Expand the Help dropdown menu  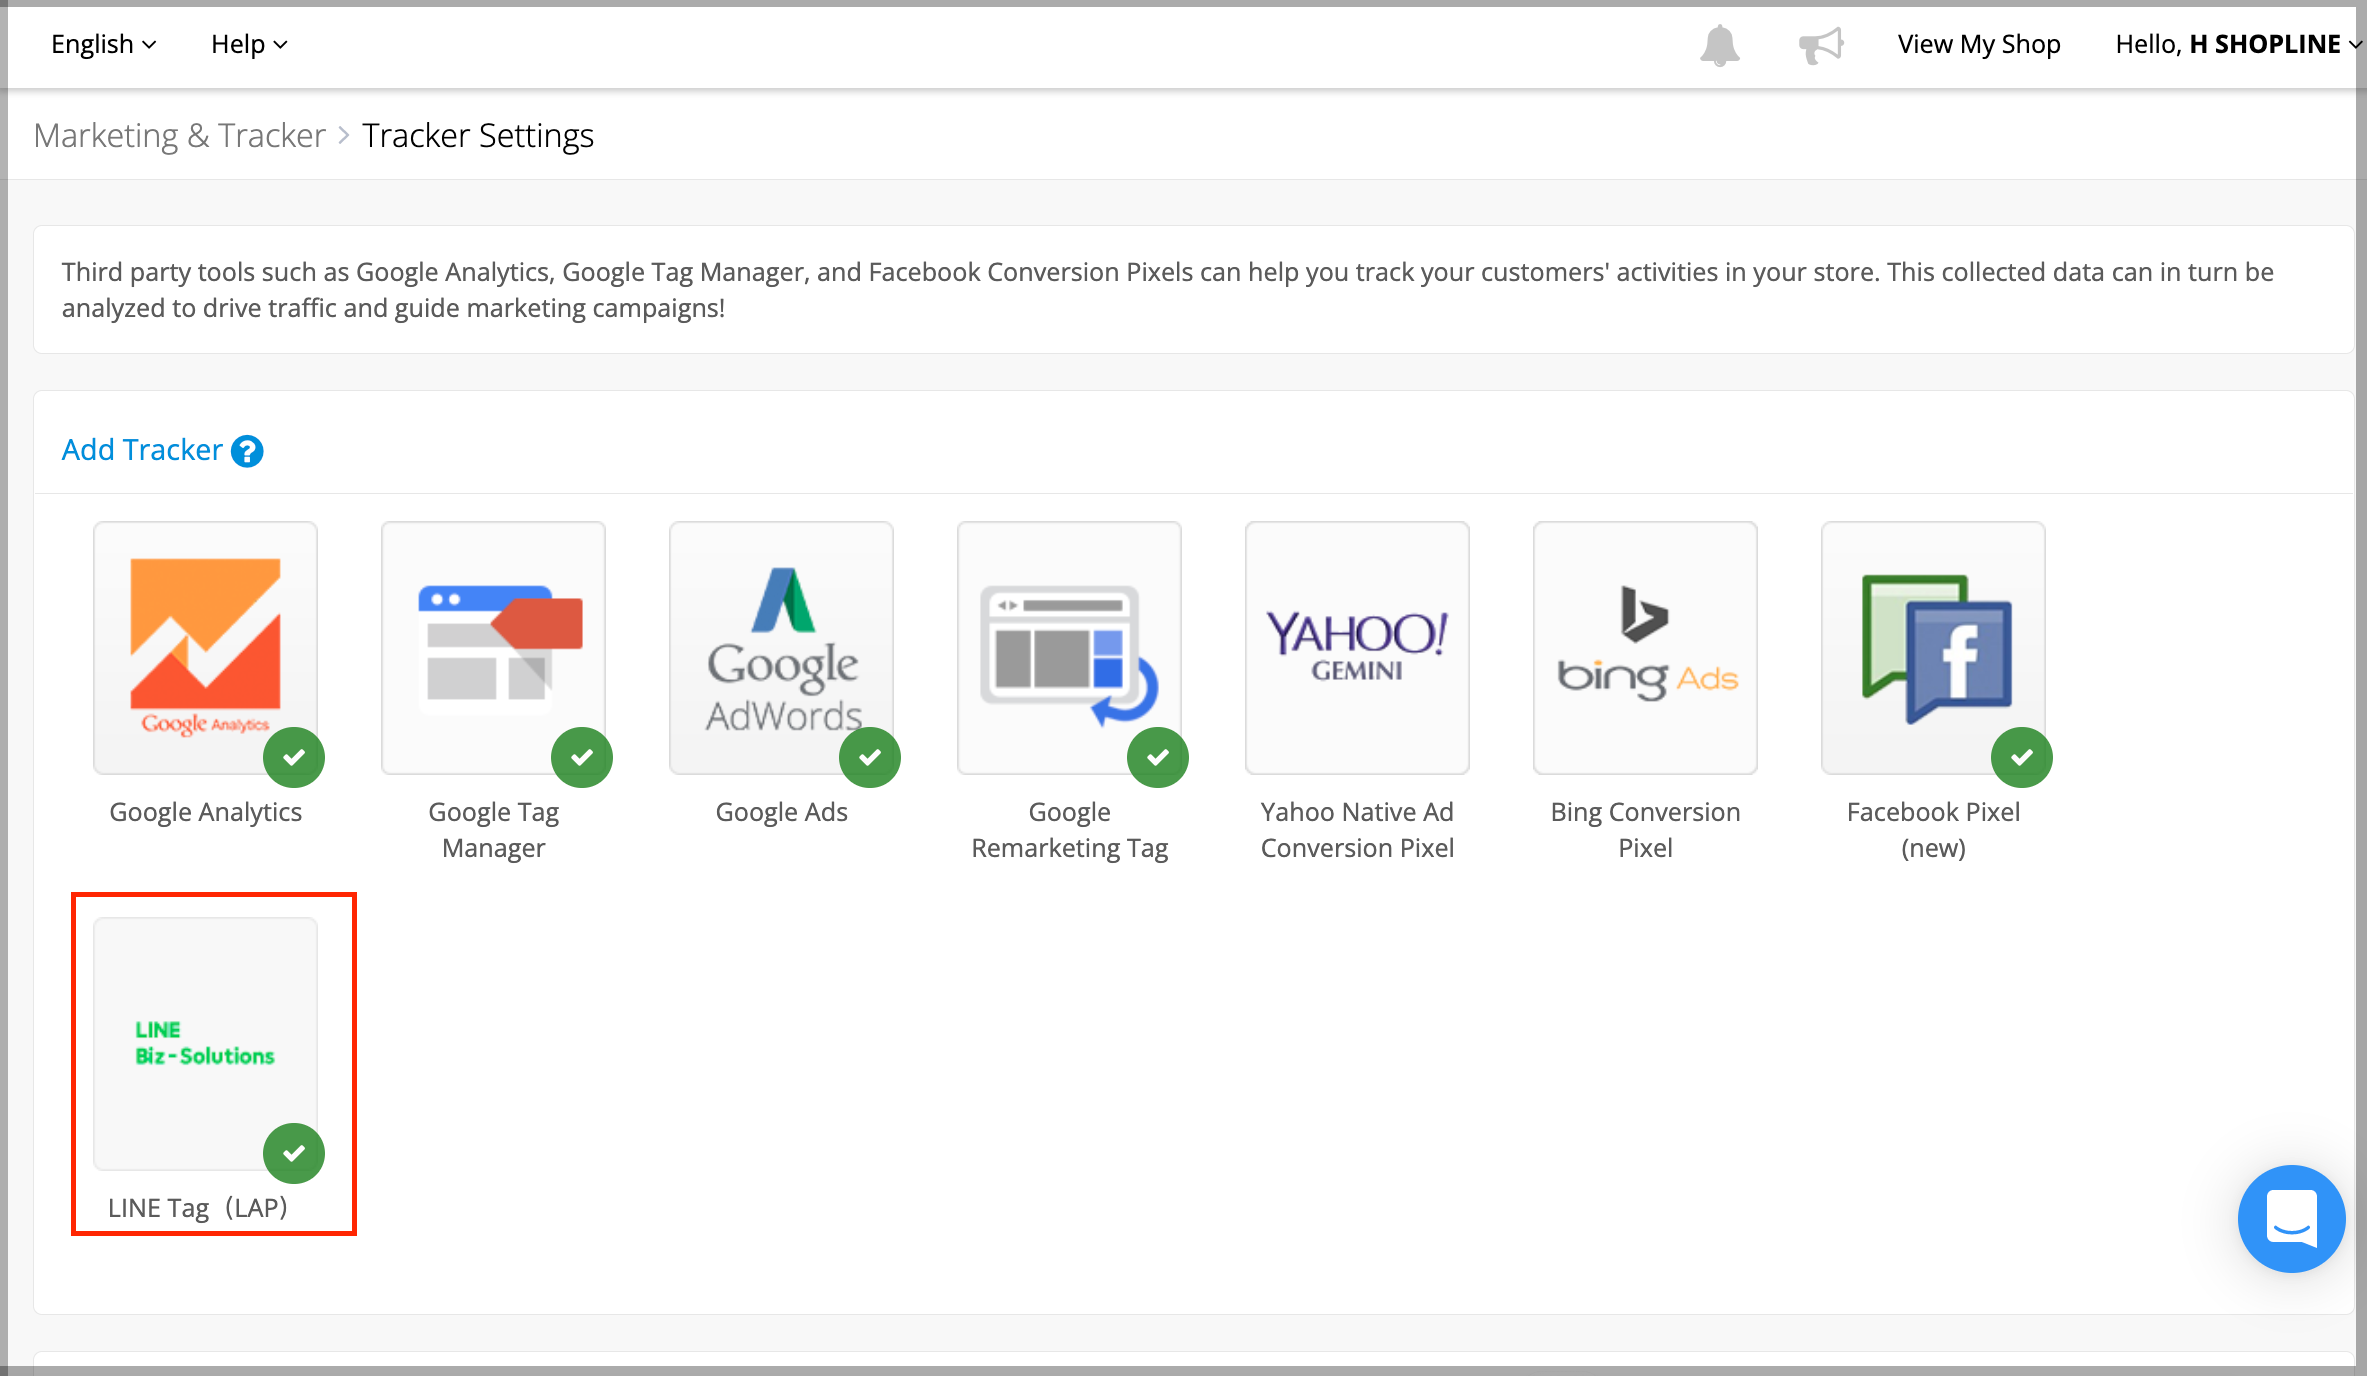point(249,44)
